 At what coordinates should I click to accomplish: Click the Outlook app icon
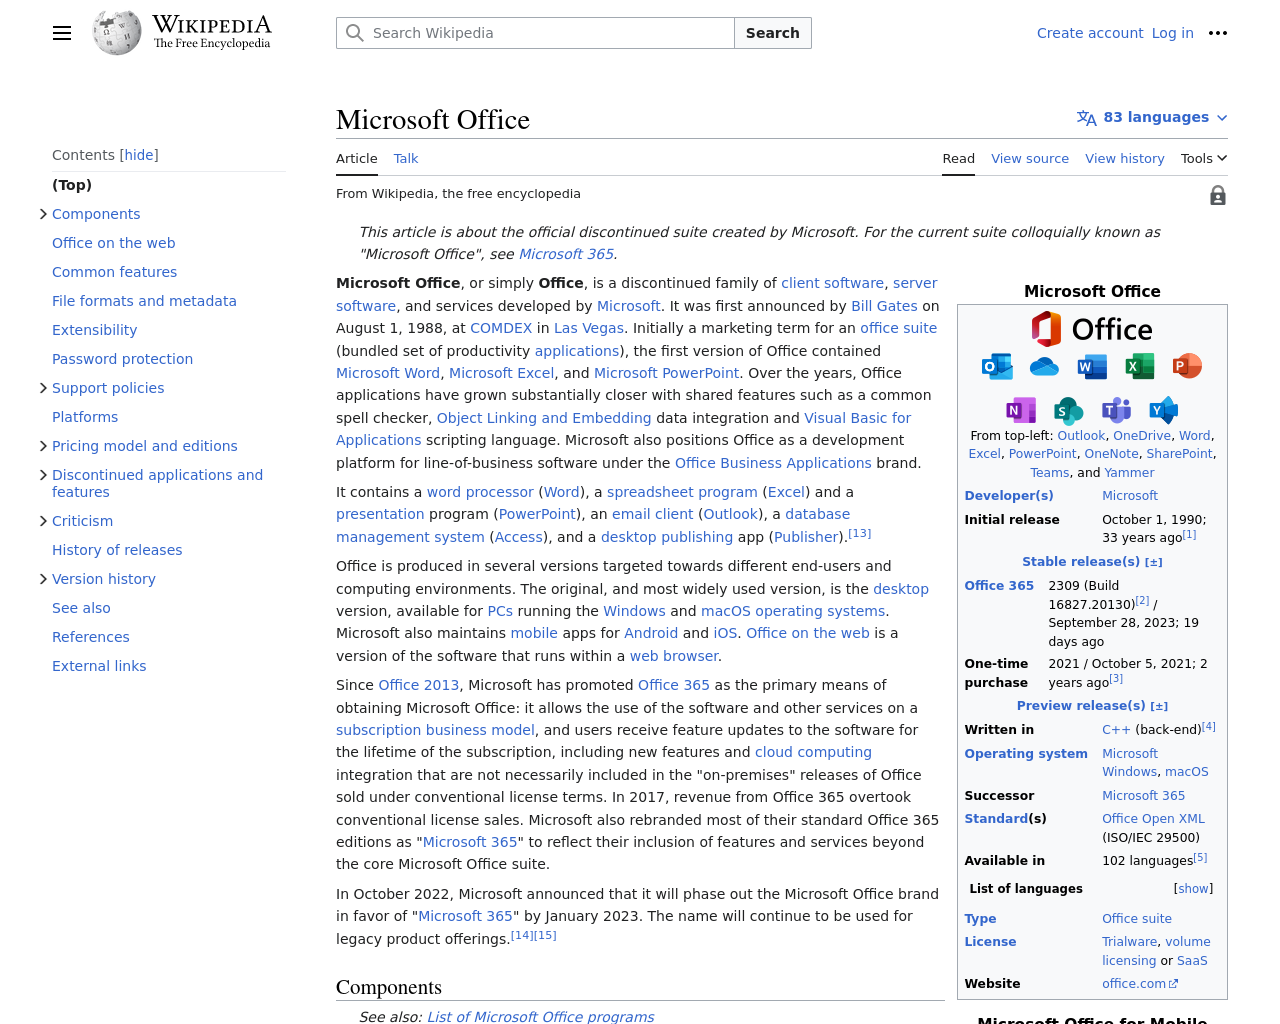(997, 366)
